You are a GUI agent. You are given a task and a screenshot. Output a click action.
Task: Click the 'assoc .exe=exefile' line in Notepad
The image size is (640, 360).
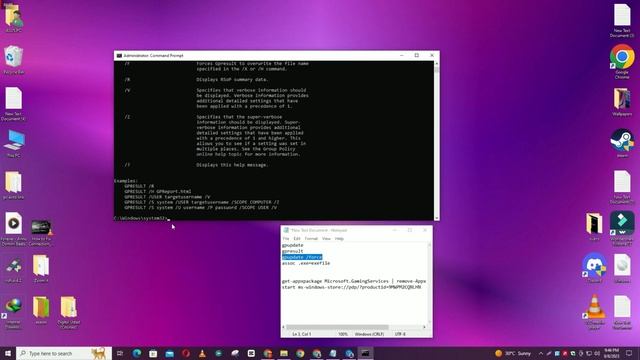click(306, 263)
